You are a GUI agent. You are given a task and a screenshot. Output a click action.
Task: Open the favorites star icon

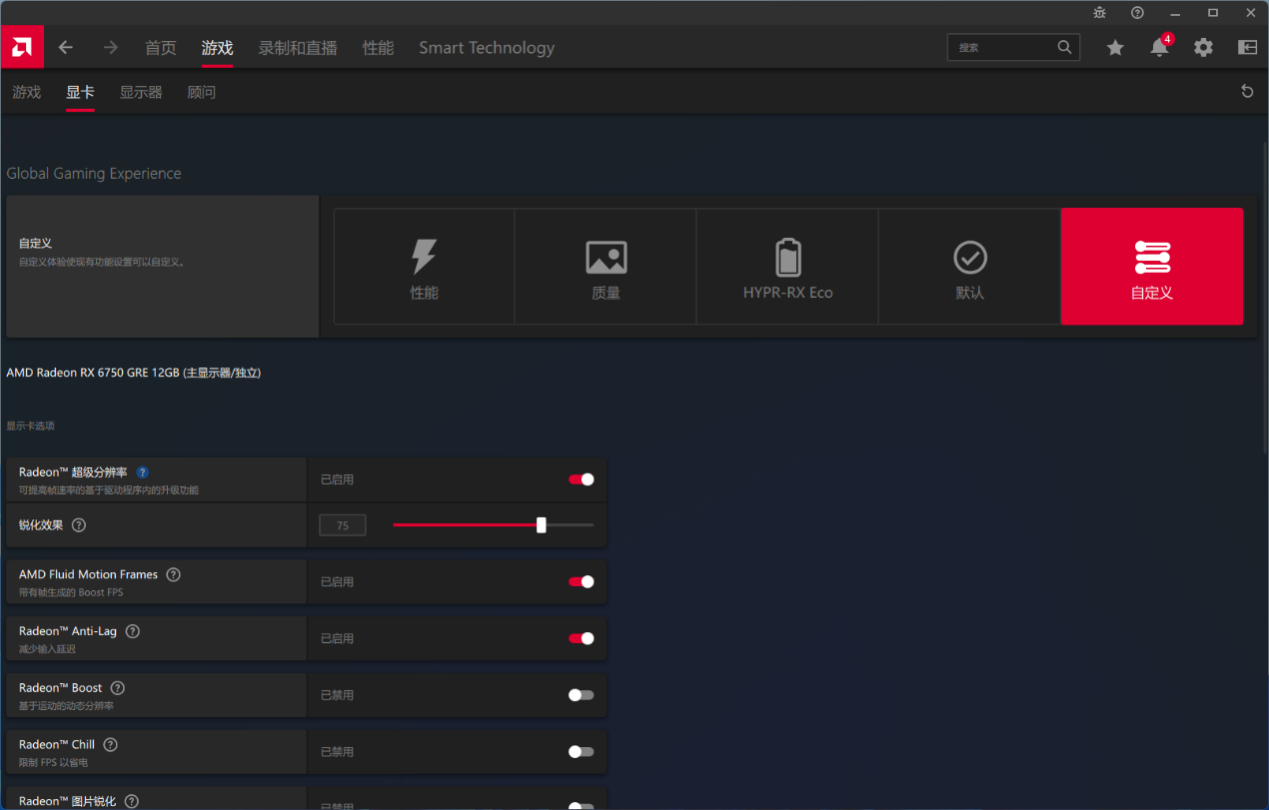pyautogui.click(x=1115, y=47)
